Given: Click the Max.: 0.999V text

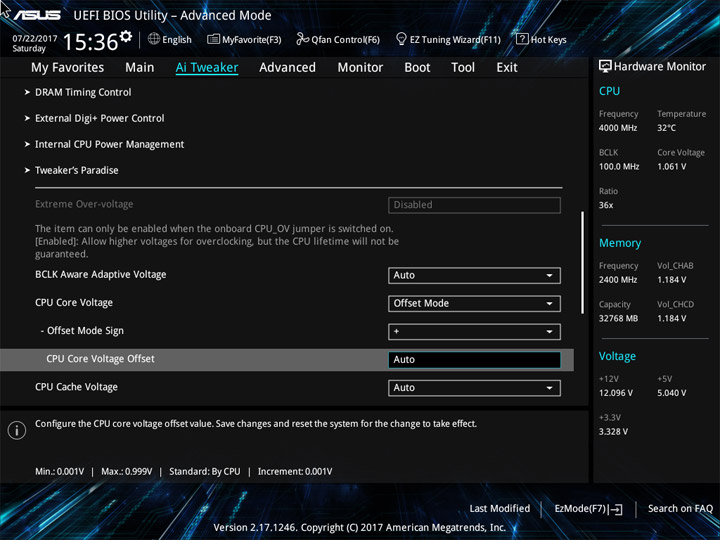Looking at the screenshot, I should click(126, 472).
